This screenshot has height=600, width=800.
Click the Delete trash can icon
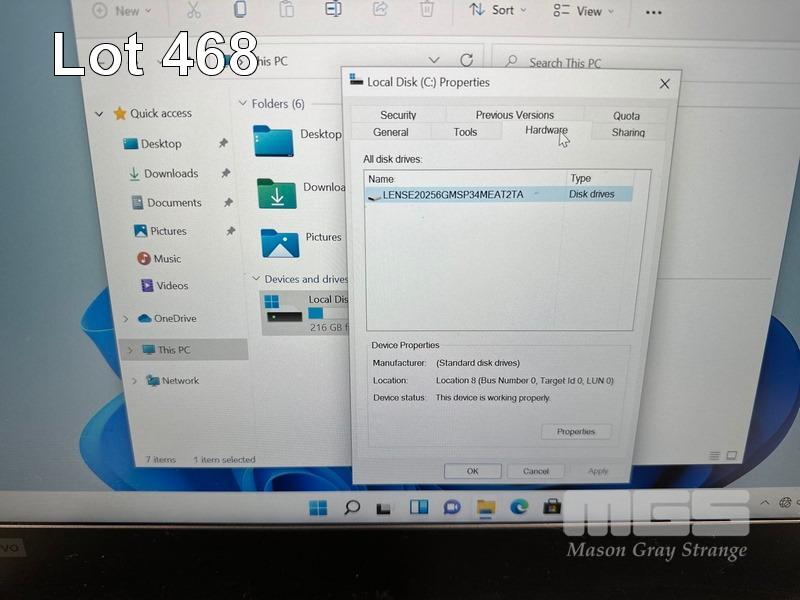click(x=427, y=10)
